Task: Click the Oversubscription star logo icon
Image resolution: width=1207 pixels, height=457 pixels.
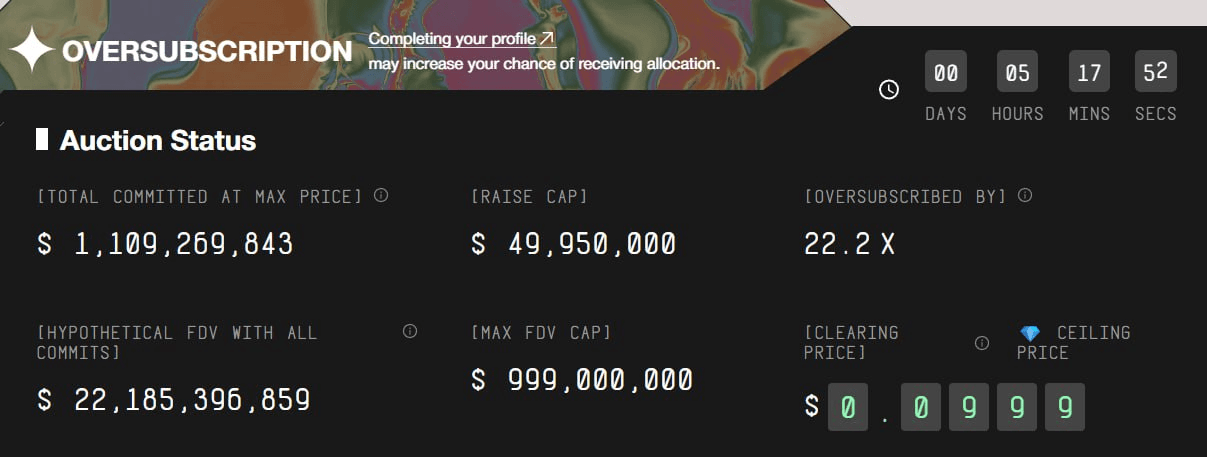Action: coord(32,50)
